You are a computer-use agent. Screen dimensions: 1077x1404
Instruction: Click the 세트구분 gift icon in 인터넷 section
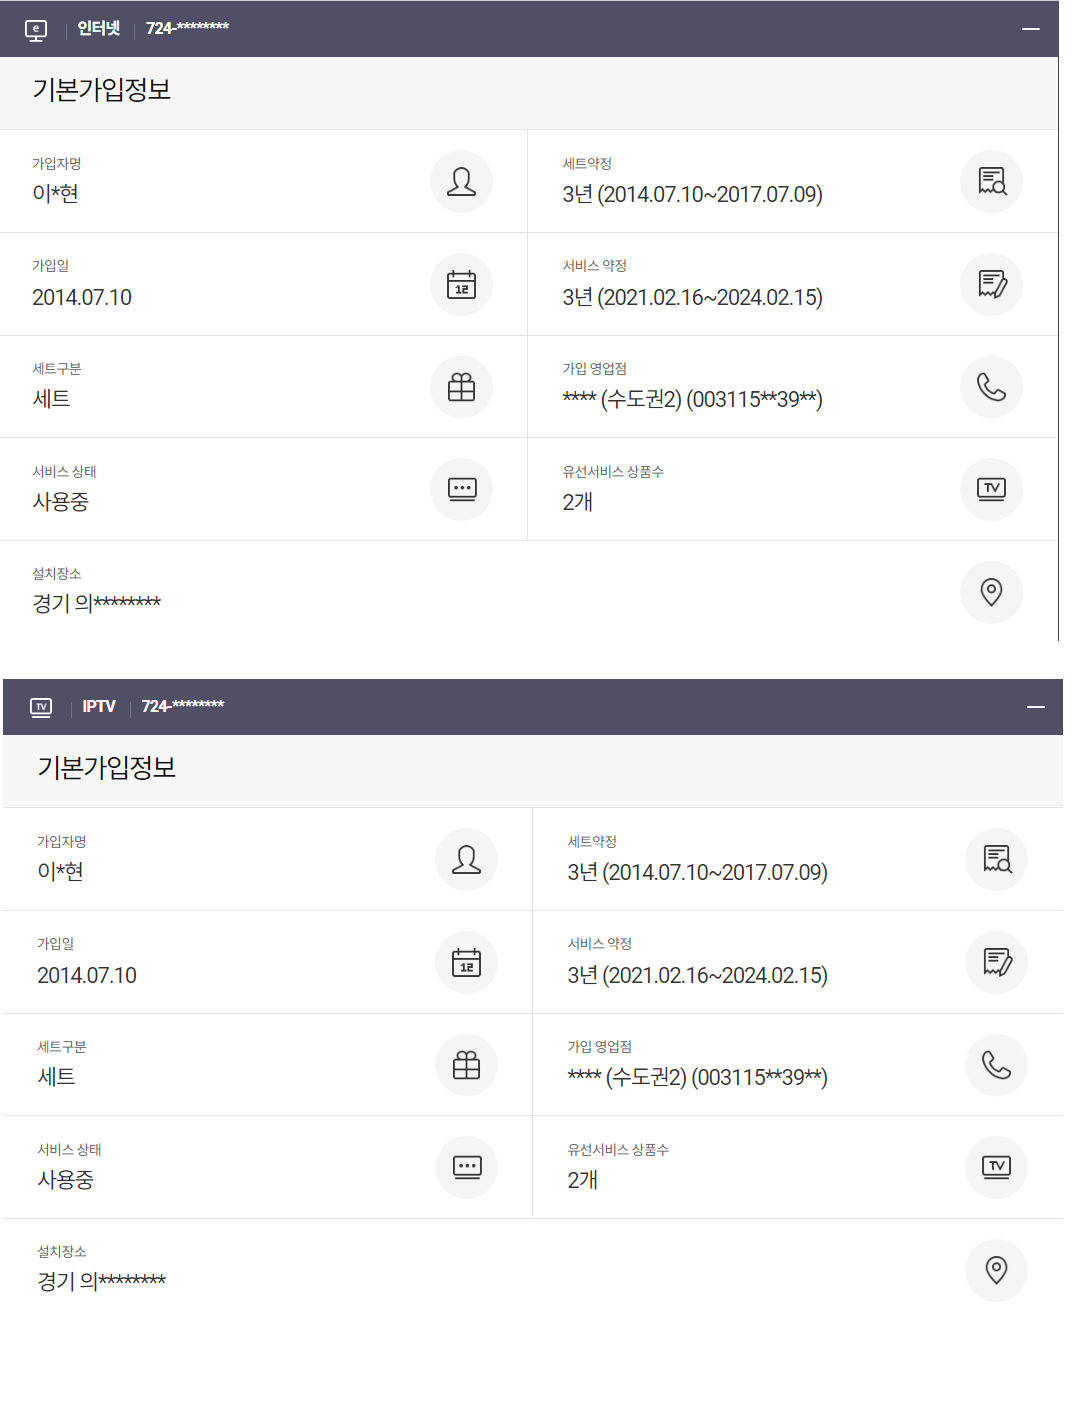(x=461, y=387)
